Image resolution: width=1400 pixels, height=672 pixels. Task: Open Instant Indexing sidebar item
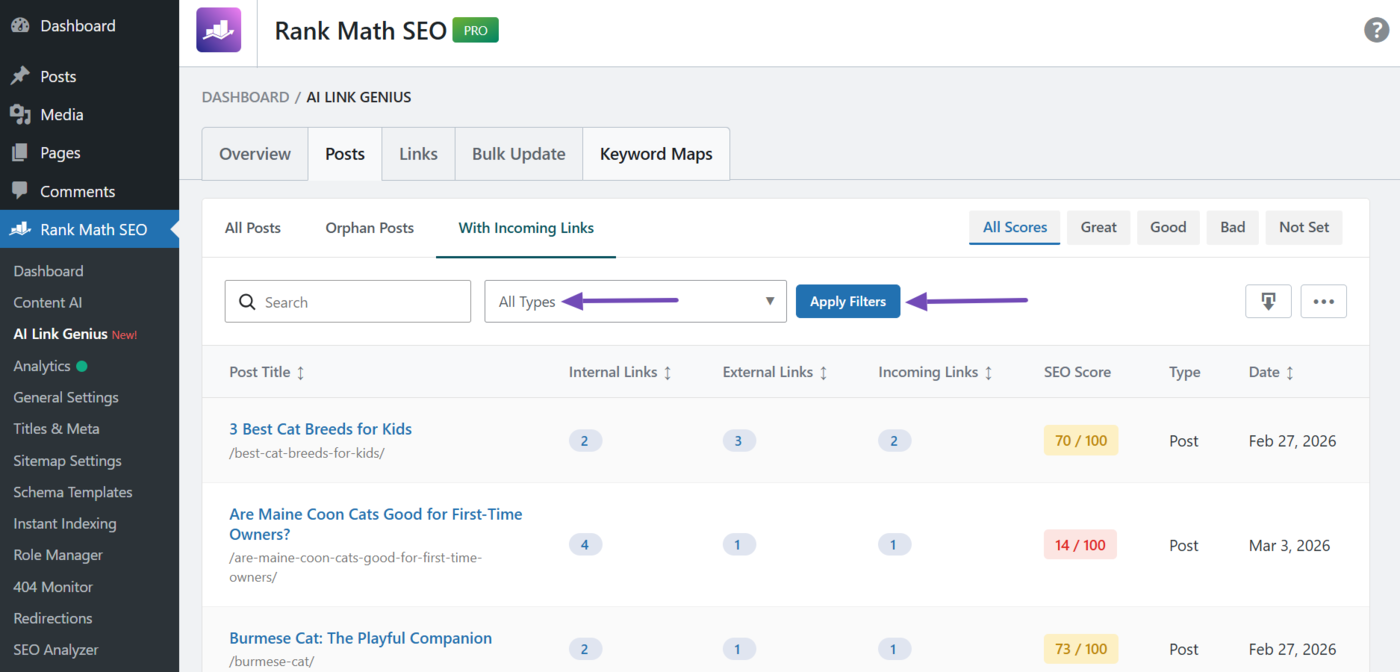click(65, 523)
